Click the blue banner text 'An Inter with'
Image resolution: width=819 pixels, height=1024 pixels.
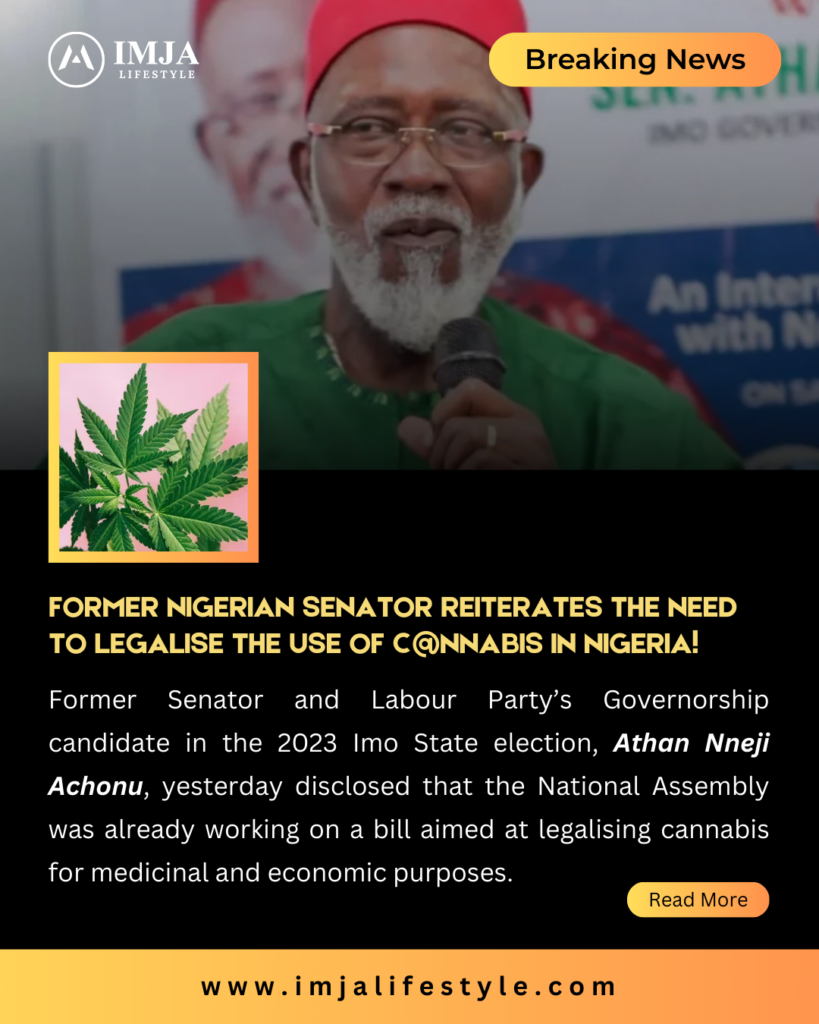pyautogui.click(x=731, y=313)
